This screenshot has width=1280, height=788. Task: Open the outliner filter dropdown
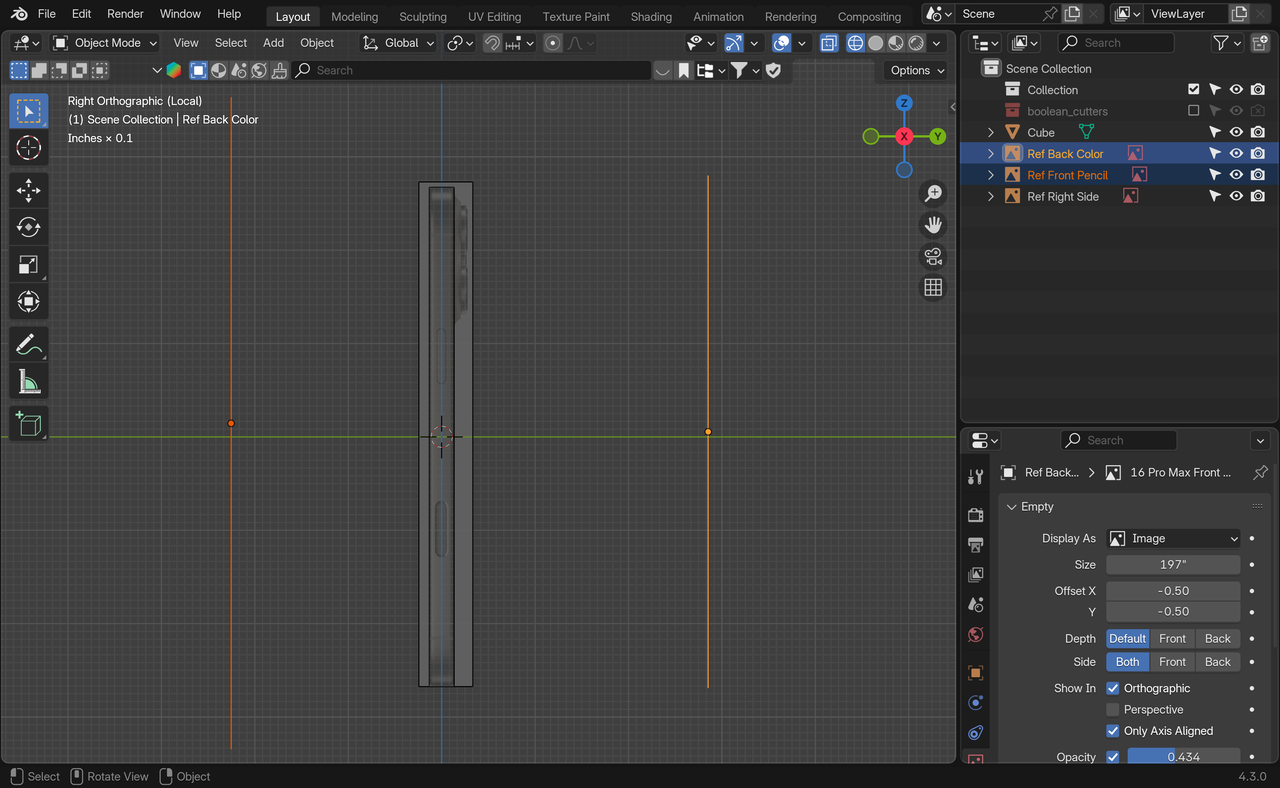coord(1227,43)
